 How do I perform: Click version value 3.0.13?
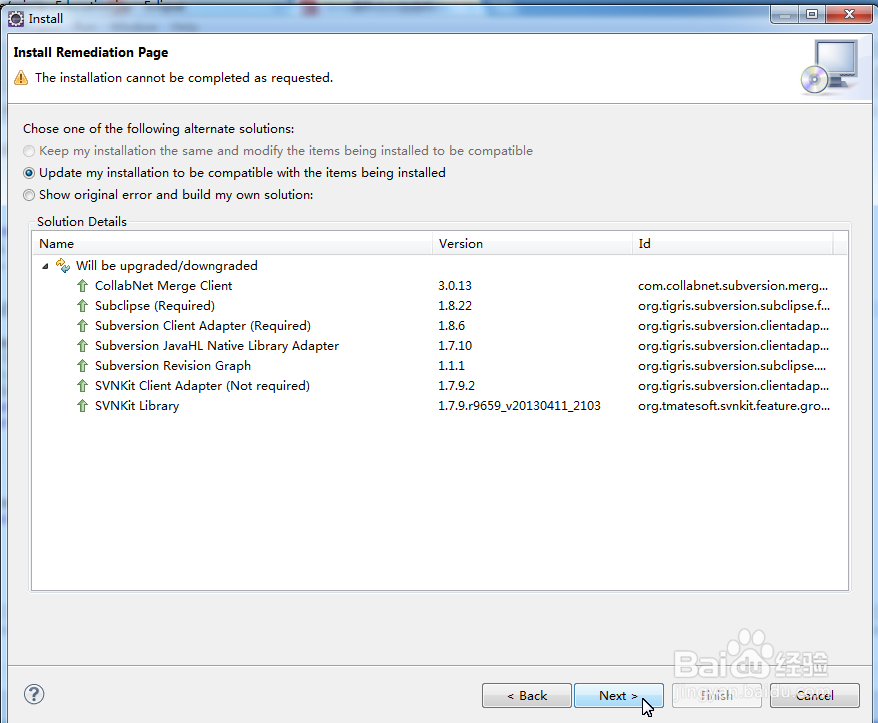pyautogui.click(x=455, y=286)
